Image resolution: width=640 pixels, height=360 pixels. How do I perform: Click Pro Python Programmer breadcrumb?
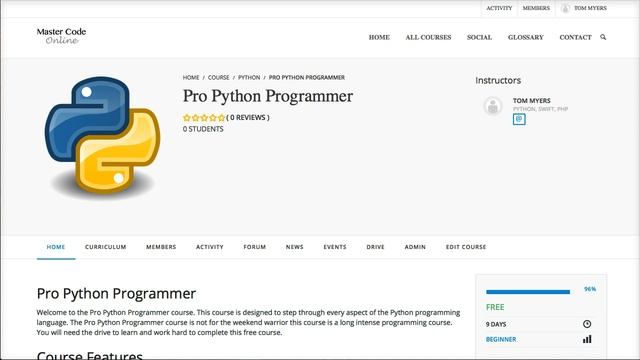pos(307,78)
